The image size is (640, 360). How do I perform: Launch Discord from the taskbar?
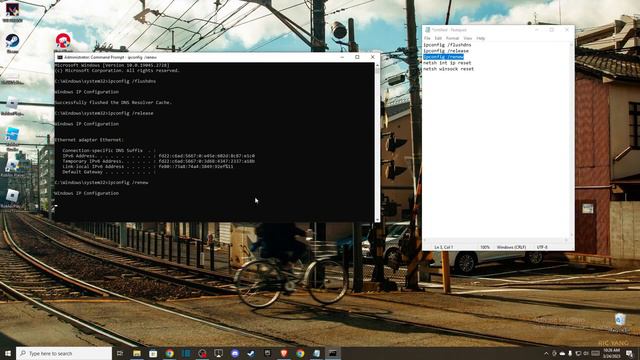click(235, 353)
